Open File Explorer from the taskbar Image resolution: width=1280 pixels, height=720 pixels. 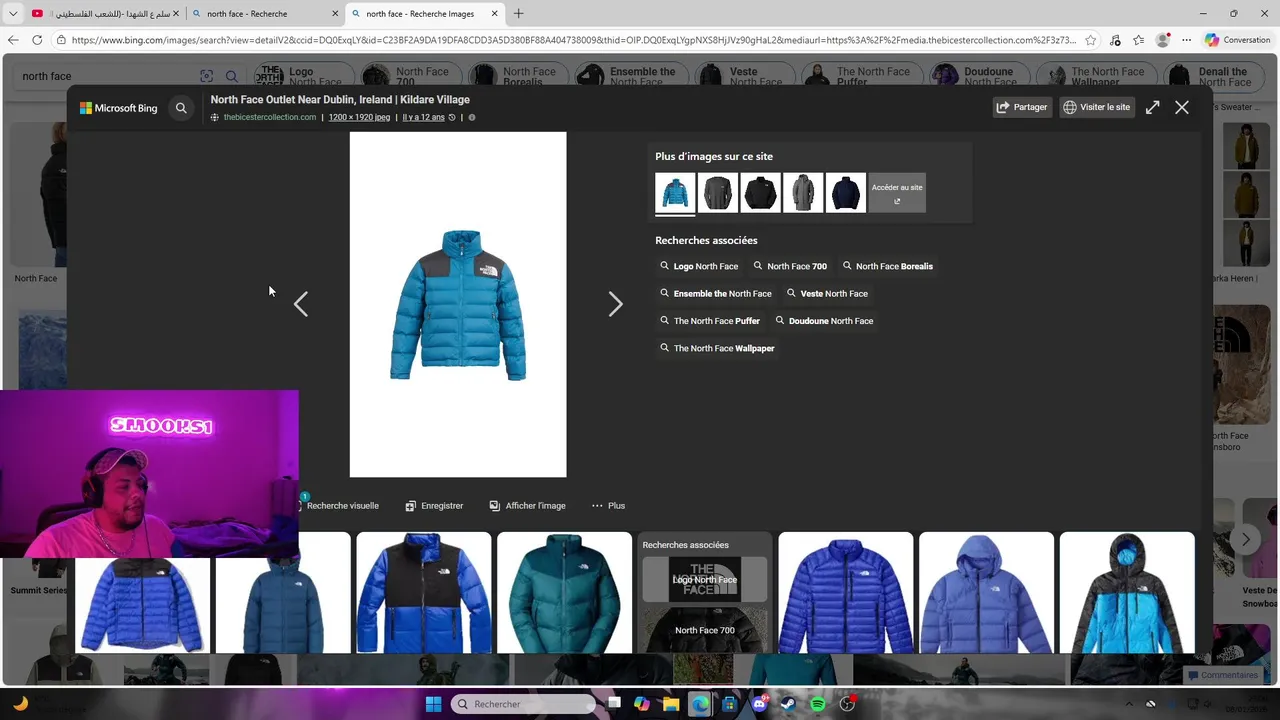[671, 704]
